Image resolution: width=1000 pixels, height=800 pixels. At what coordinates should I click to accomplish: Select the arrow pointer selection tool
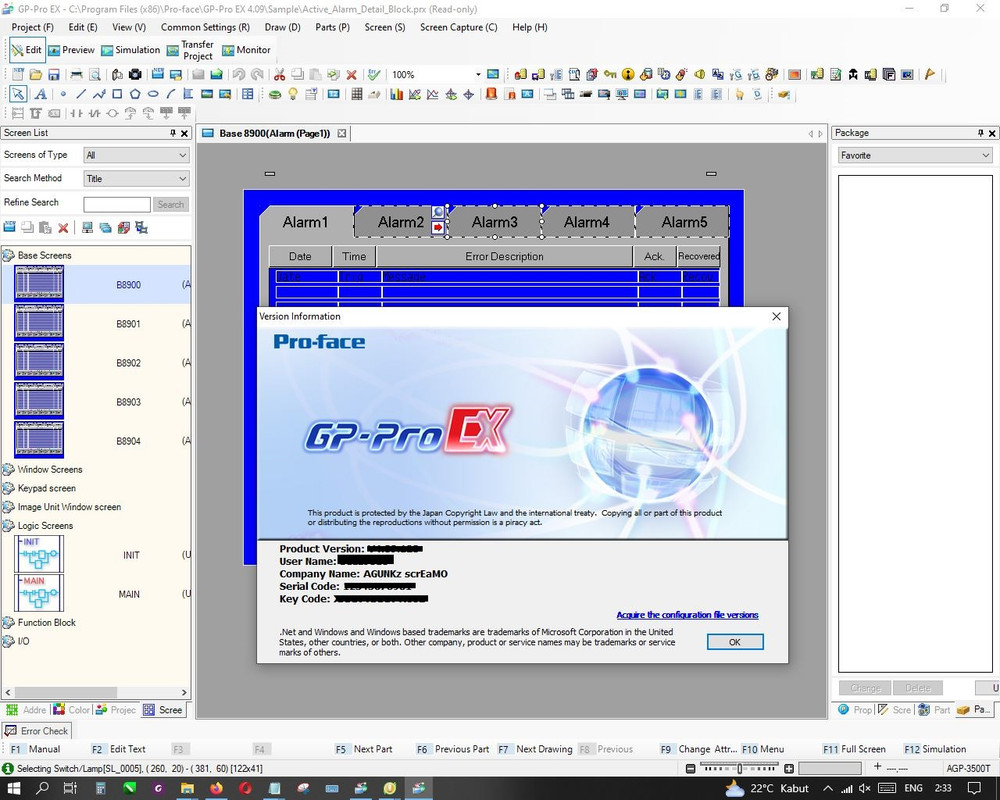[18, 94]
